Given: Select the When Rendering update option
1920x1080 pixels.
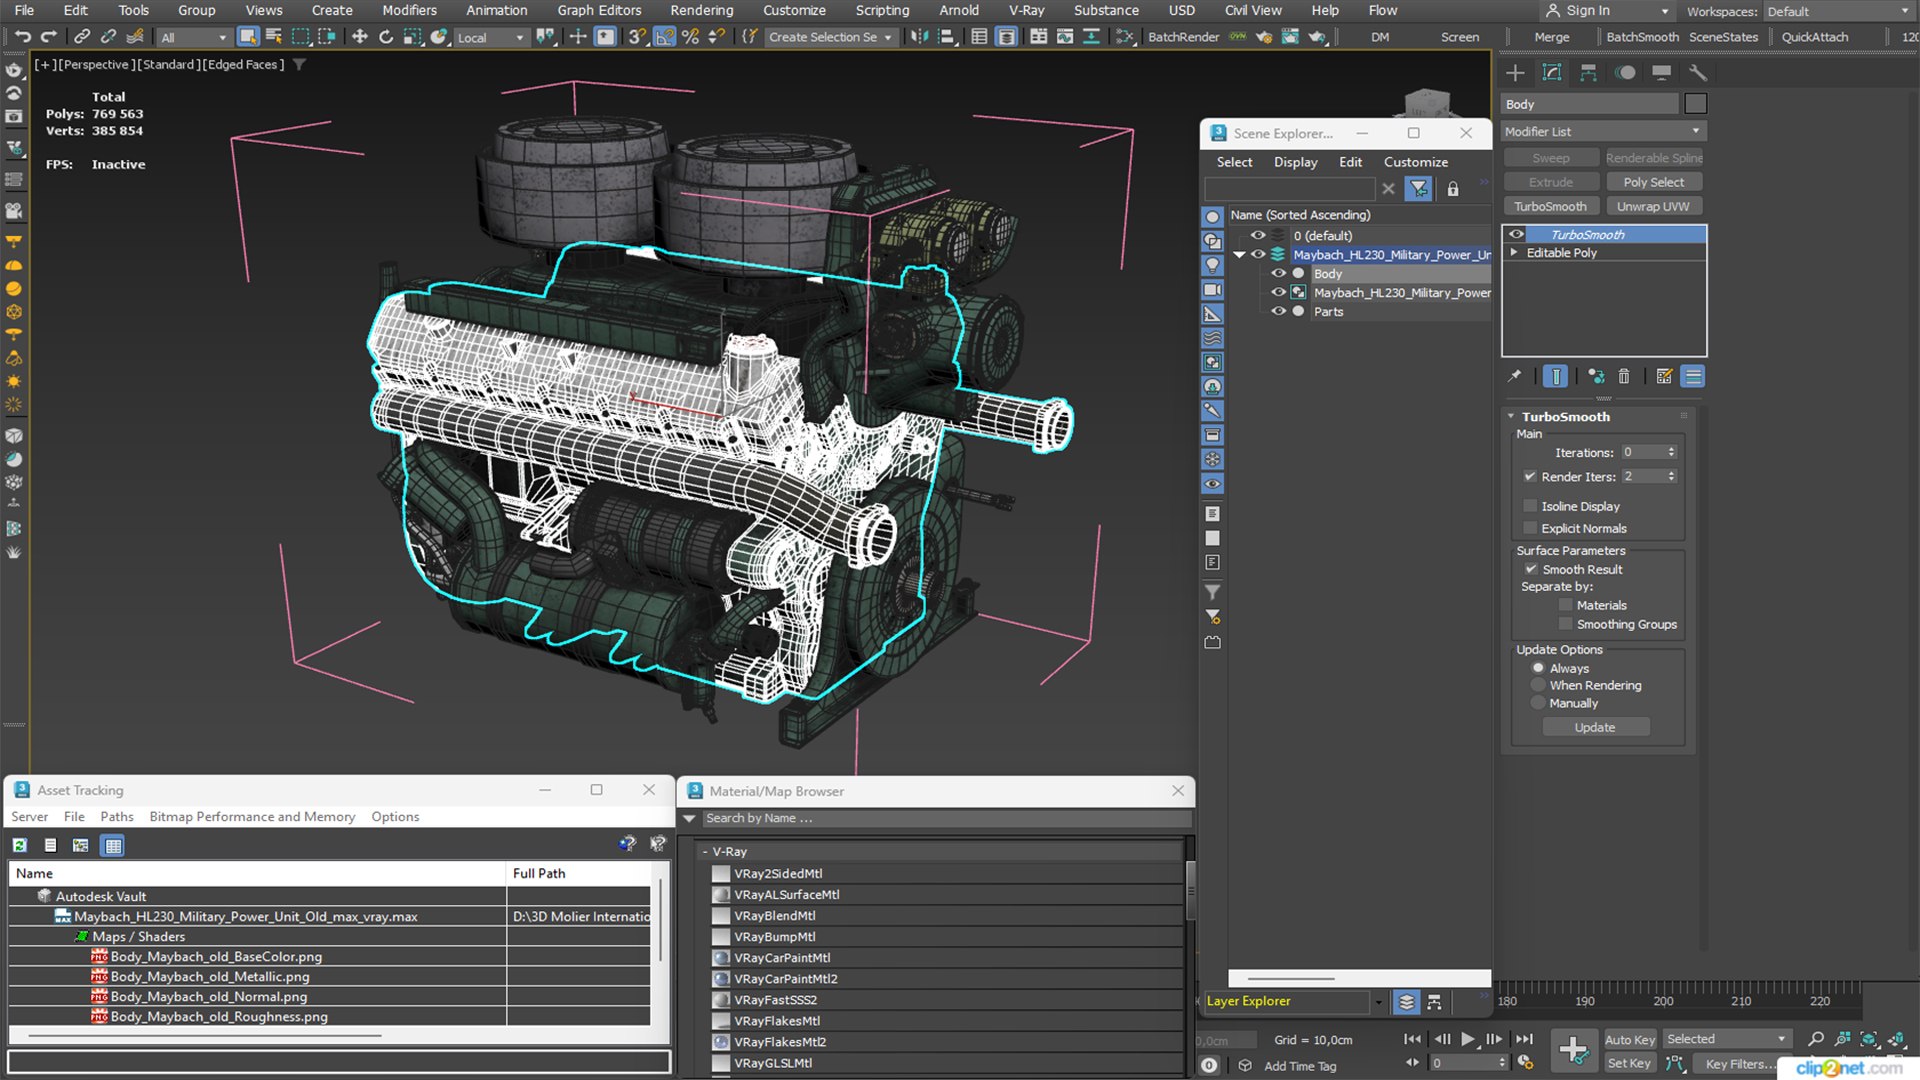Looking at the screenshot, I should 1538,685.
